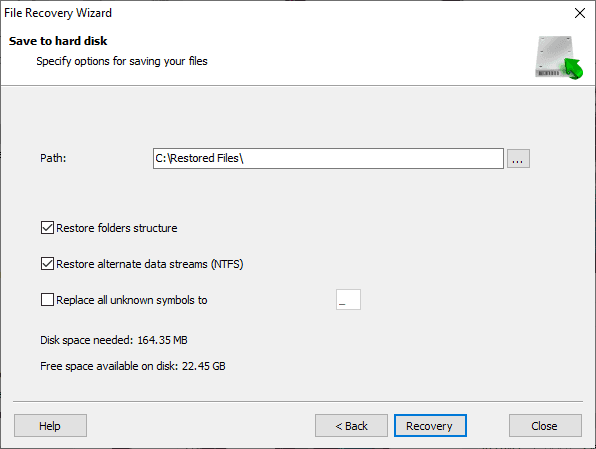Image resolution: width=596 pixels, height=449 pixels.
Task: Click the Close button at bottom
Action: (545, 425)
